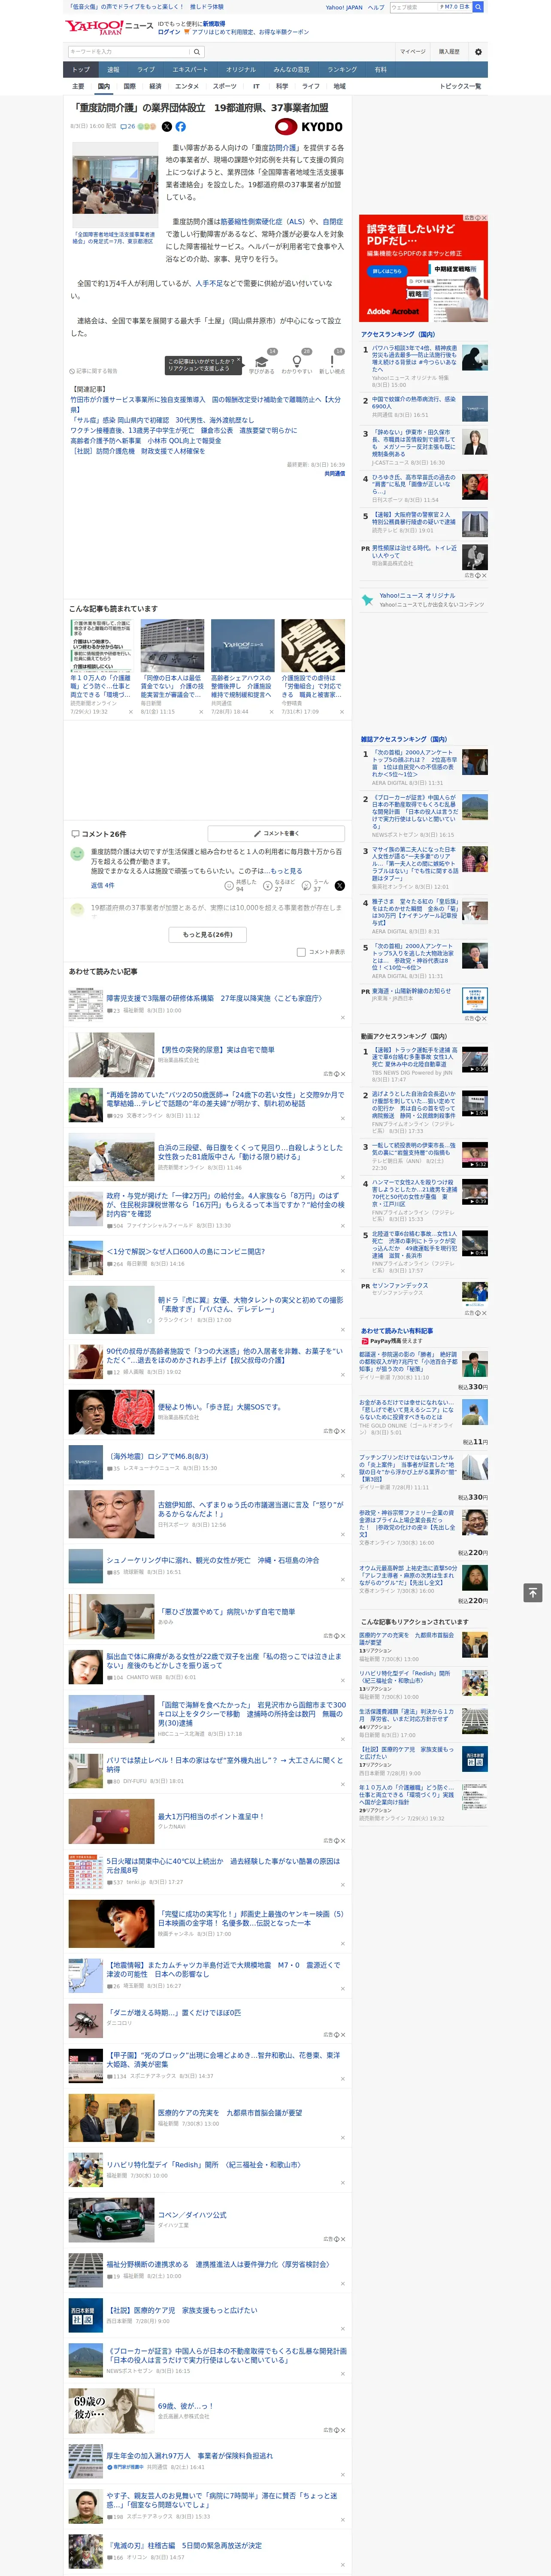Select the エキスパート navigation tab
The image size is (551, 2576).
pos(190,70)
